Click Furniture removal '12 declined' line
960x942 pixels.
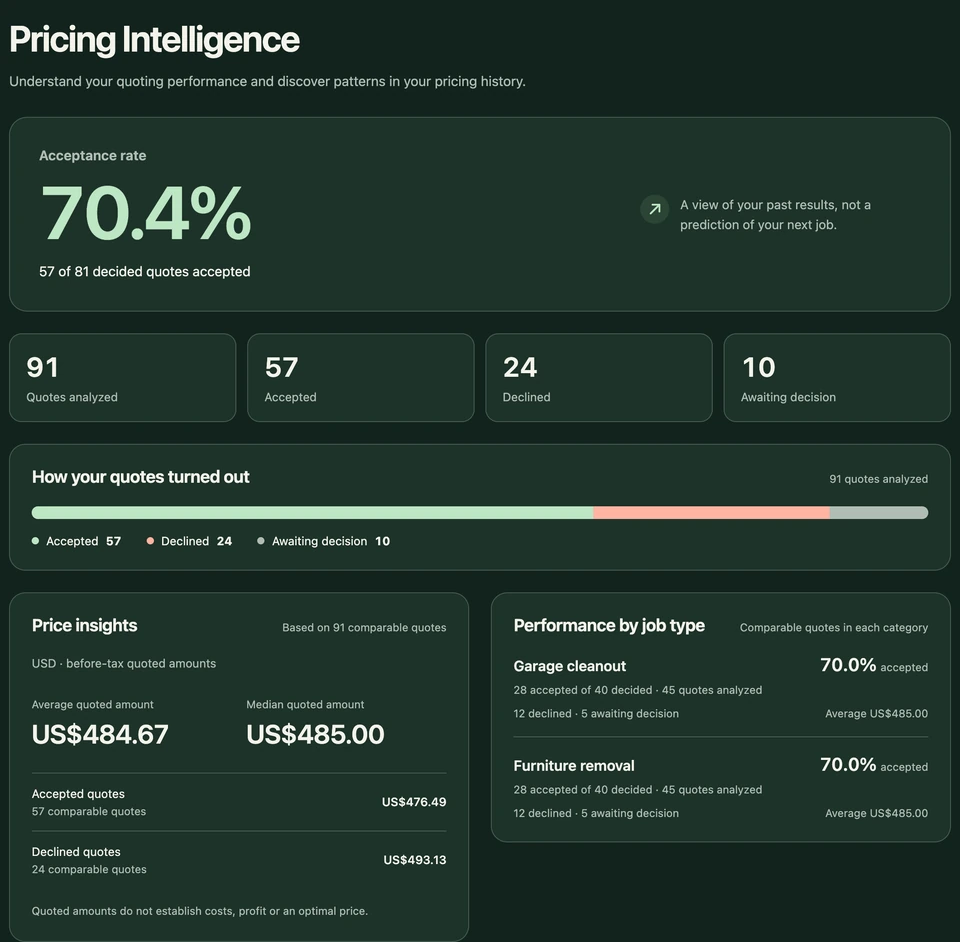(596, 813)
